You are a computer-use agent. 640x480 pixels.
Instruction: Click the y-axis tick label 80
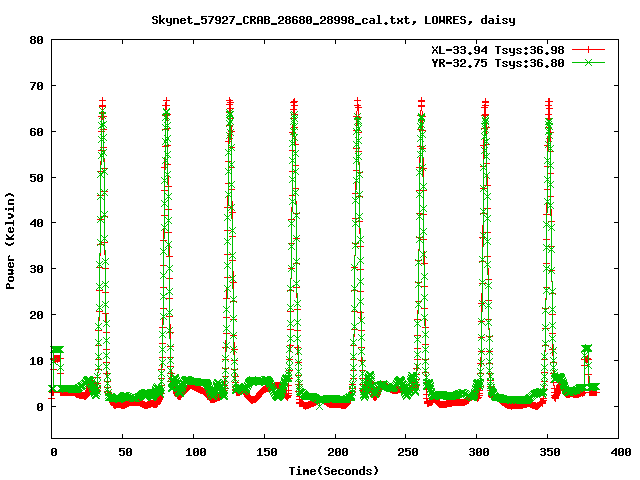37,40
